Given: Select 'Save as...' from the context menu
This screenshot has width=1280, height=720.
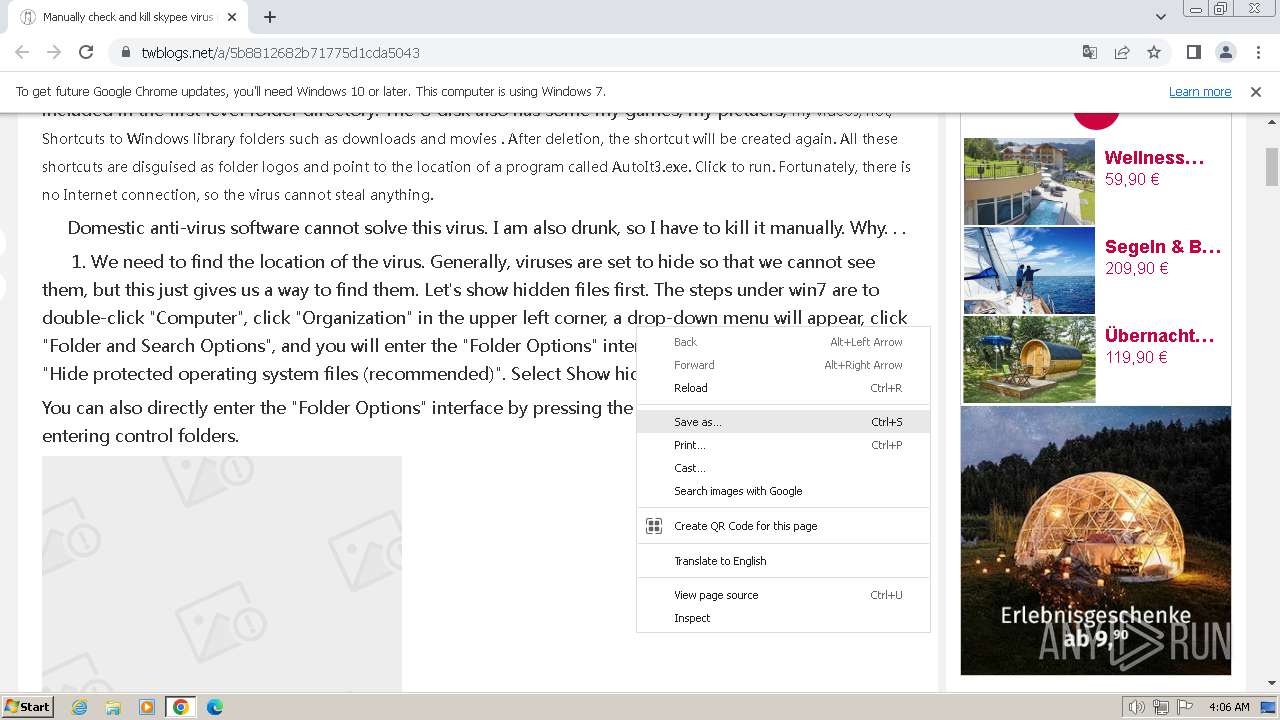Looking at the screenshot, I should [783, 422].
